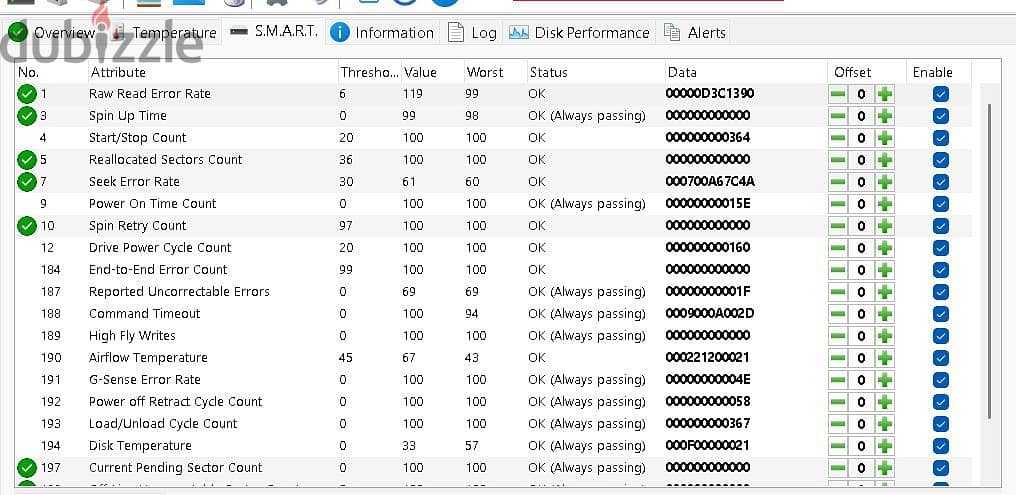Decrease offset for Seek Error Rate
Viewport: 1016px width, 495px height.
(838, 182)
